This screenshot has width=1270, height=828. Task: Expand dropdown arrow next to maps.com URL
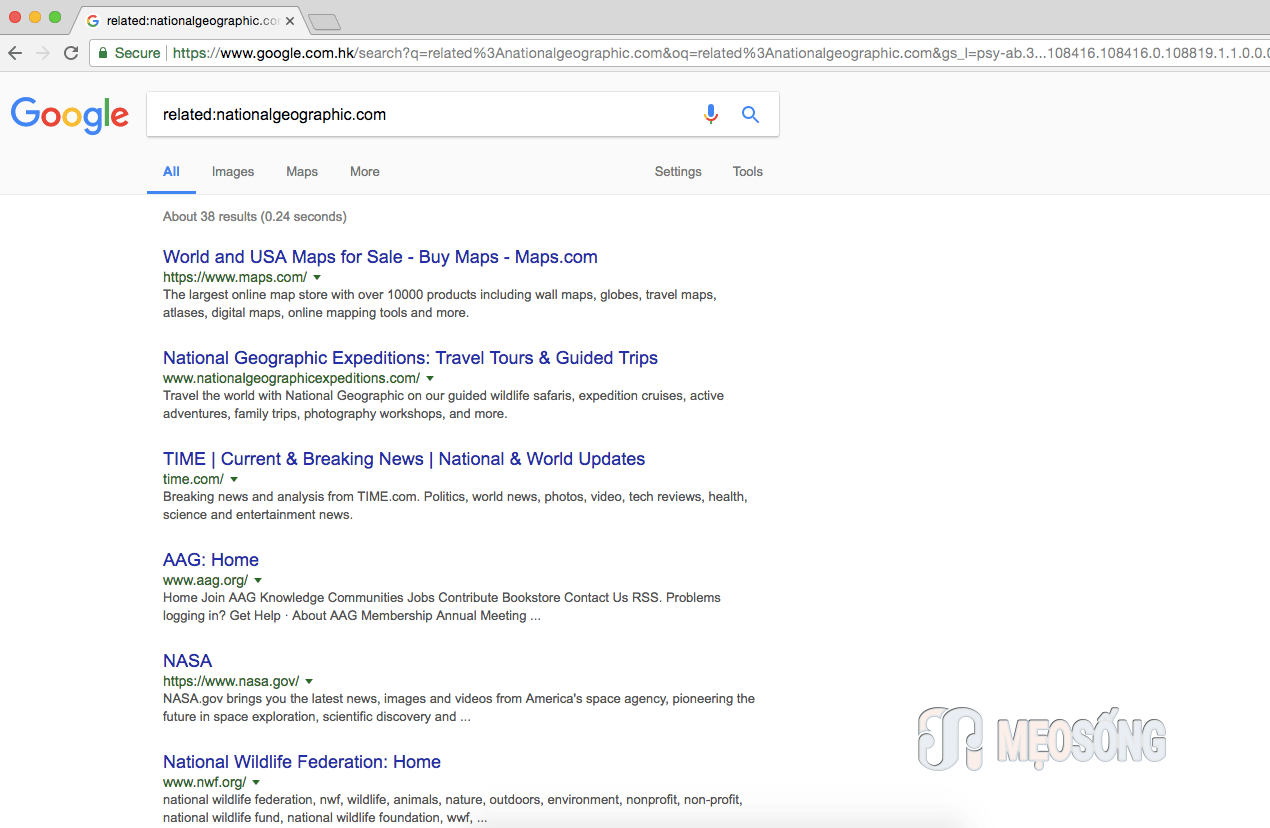click(x=317, y=277)
